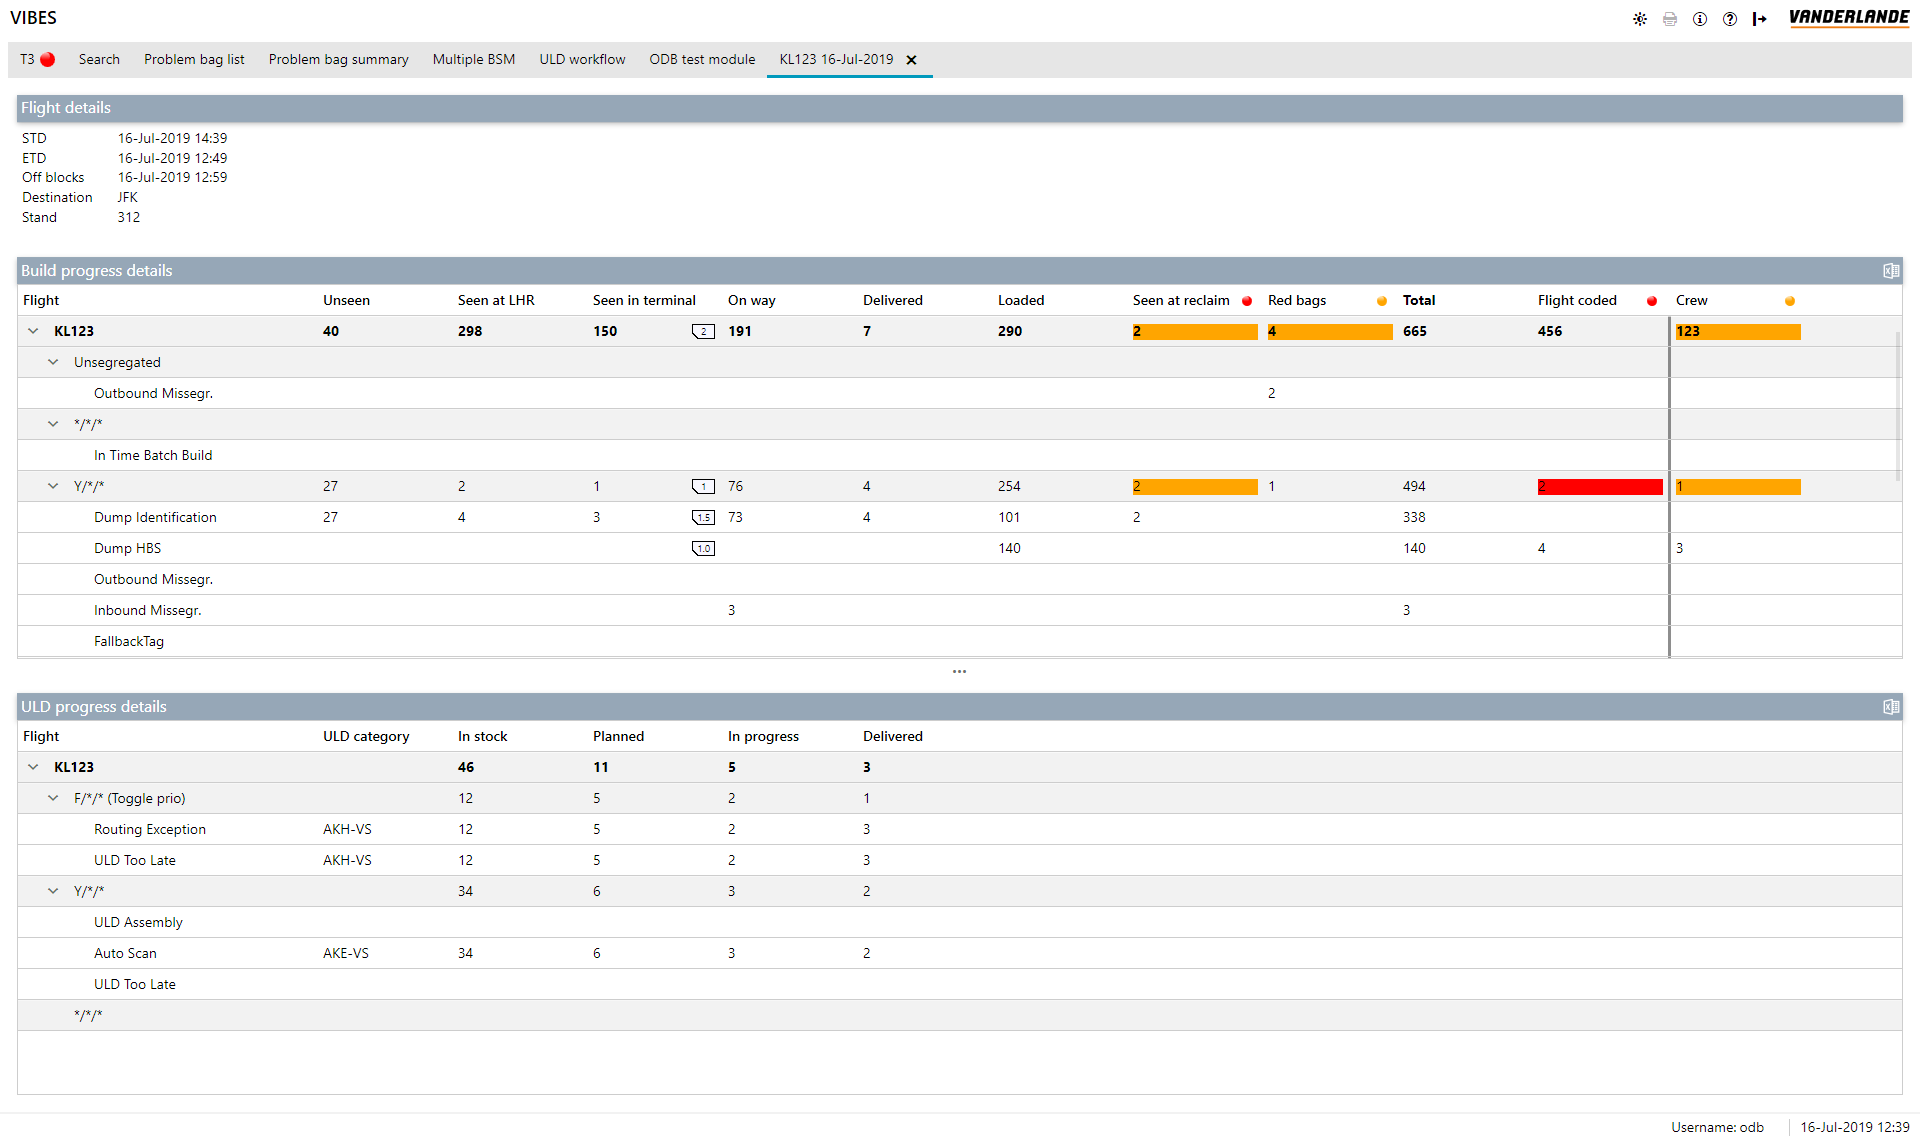Click the F/*/* (Toggle prio) label
Screen dimensions: 1920x1141
pyautogui.click(x=130, y=798)
